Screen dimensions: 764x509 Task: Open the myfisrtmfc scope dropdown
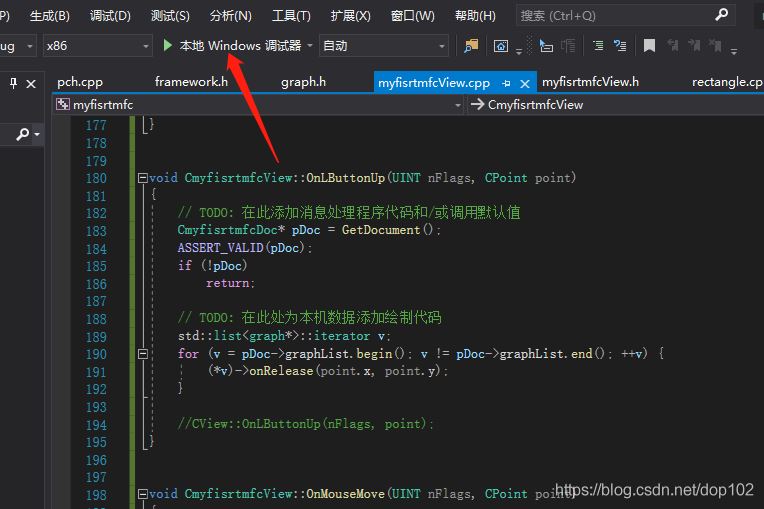point(259,105)
